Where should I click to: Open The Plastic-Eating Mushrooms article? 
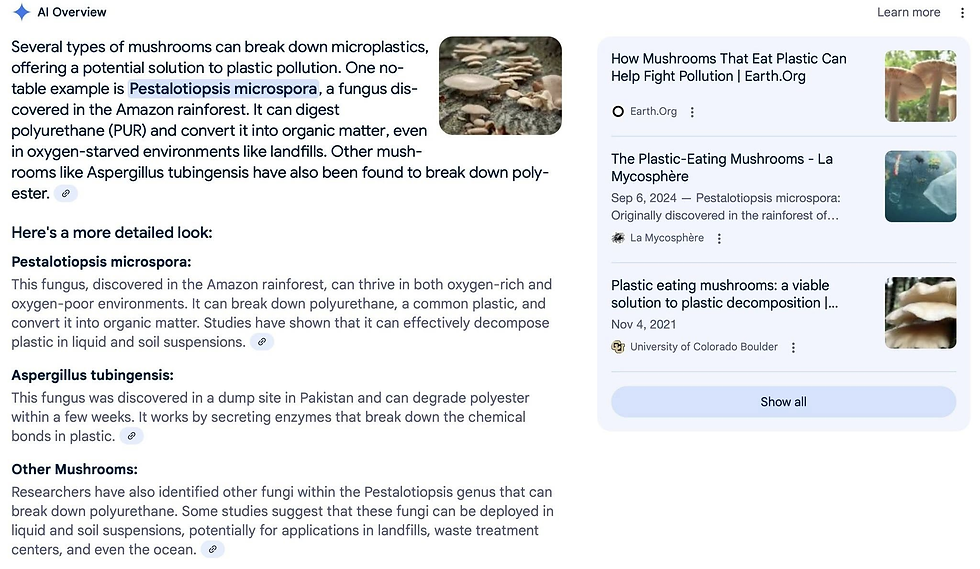click(721, 167)
